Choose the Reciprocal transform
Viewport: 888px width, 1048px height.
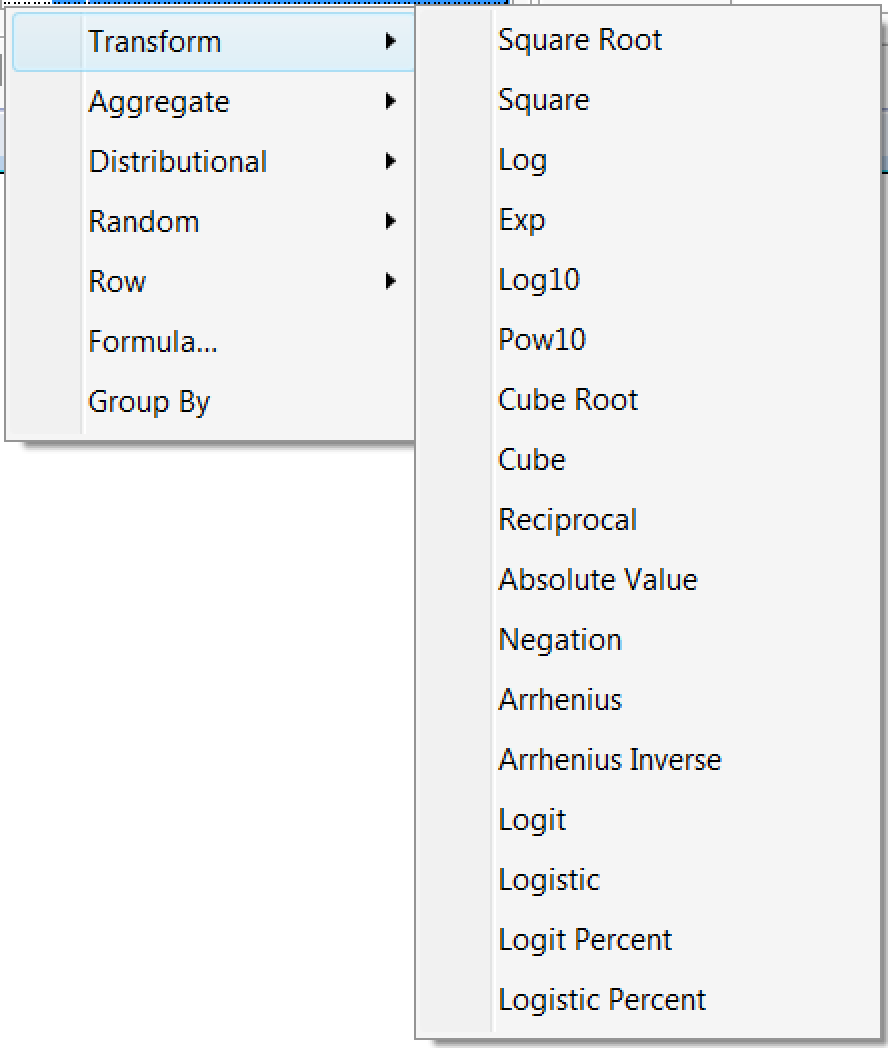(x=568, y=520)
